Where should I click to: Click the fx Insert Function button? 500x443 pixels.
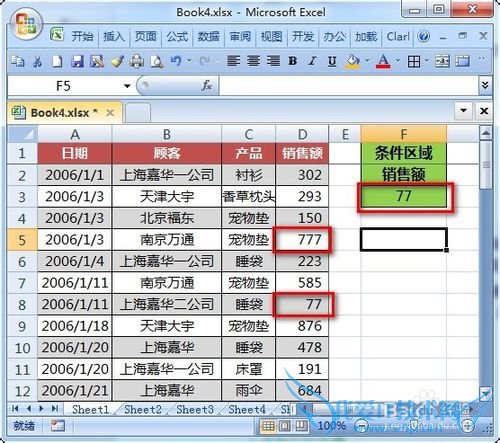tap(207, 86)
